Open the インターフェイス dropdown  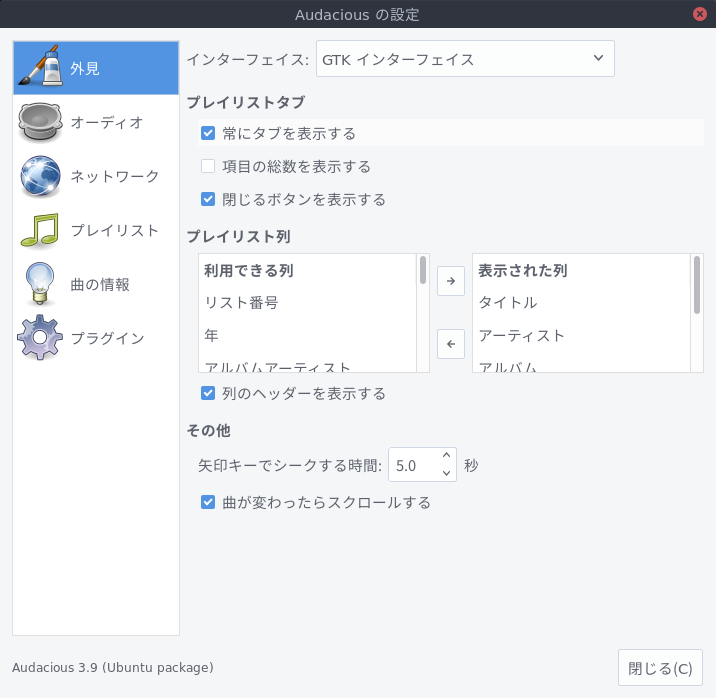pos(465,59)
